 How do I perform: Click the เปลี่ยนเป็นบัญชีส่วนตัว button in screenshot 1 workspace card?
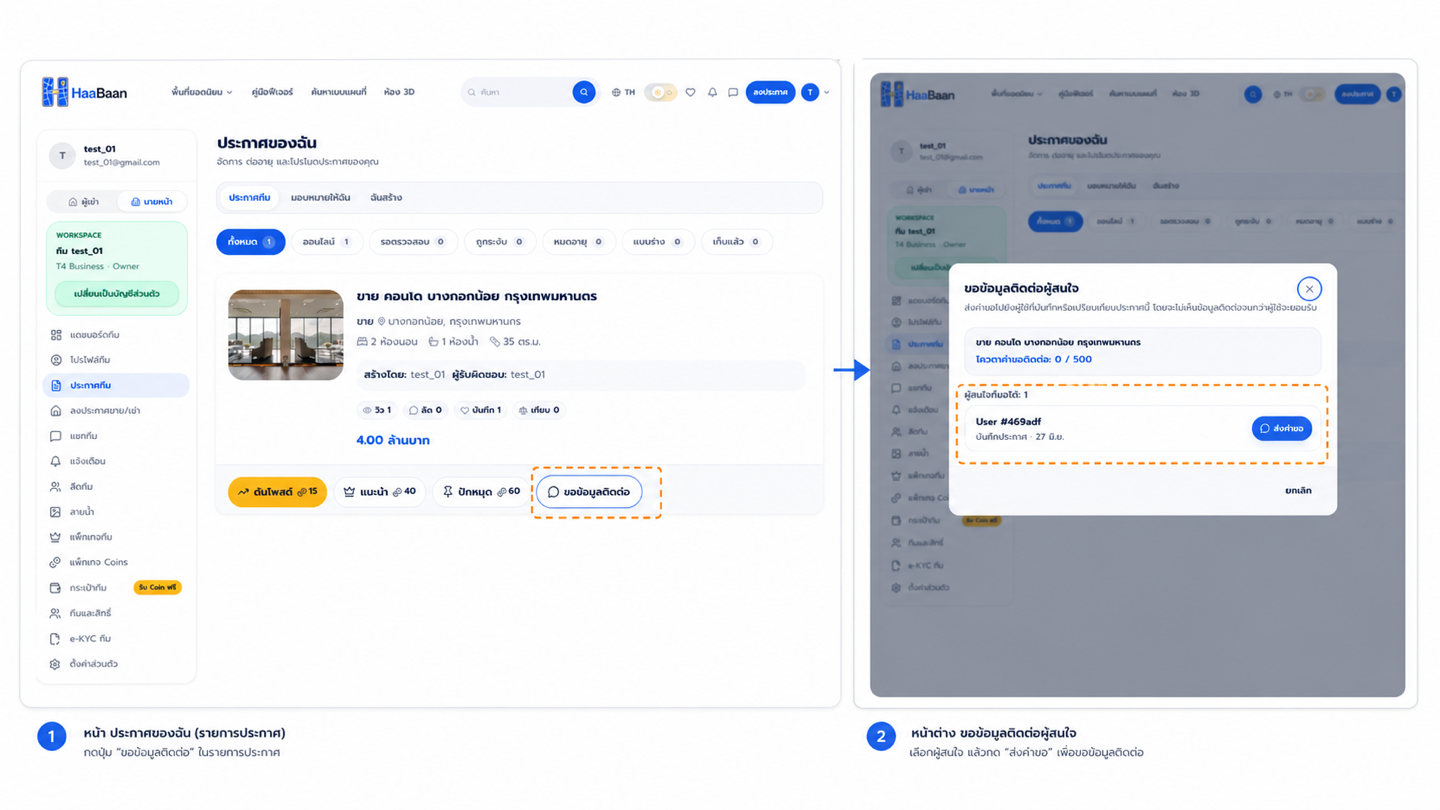pos(117,294)
